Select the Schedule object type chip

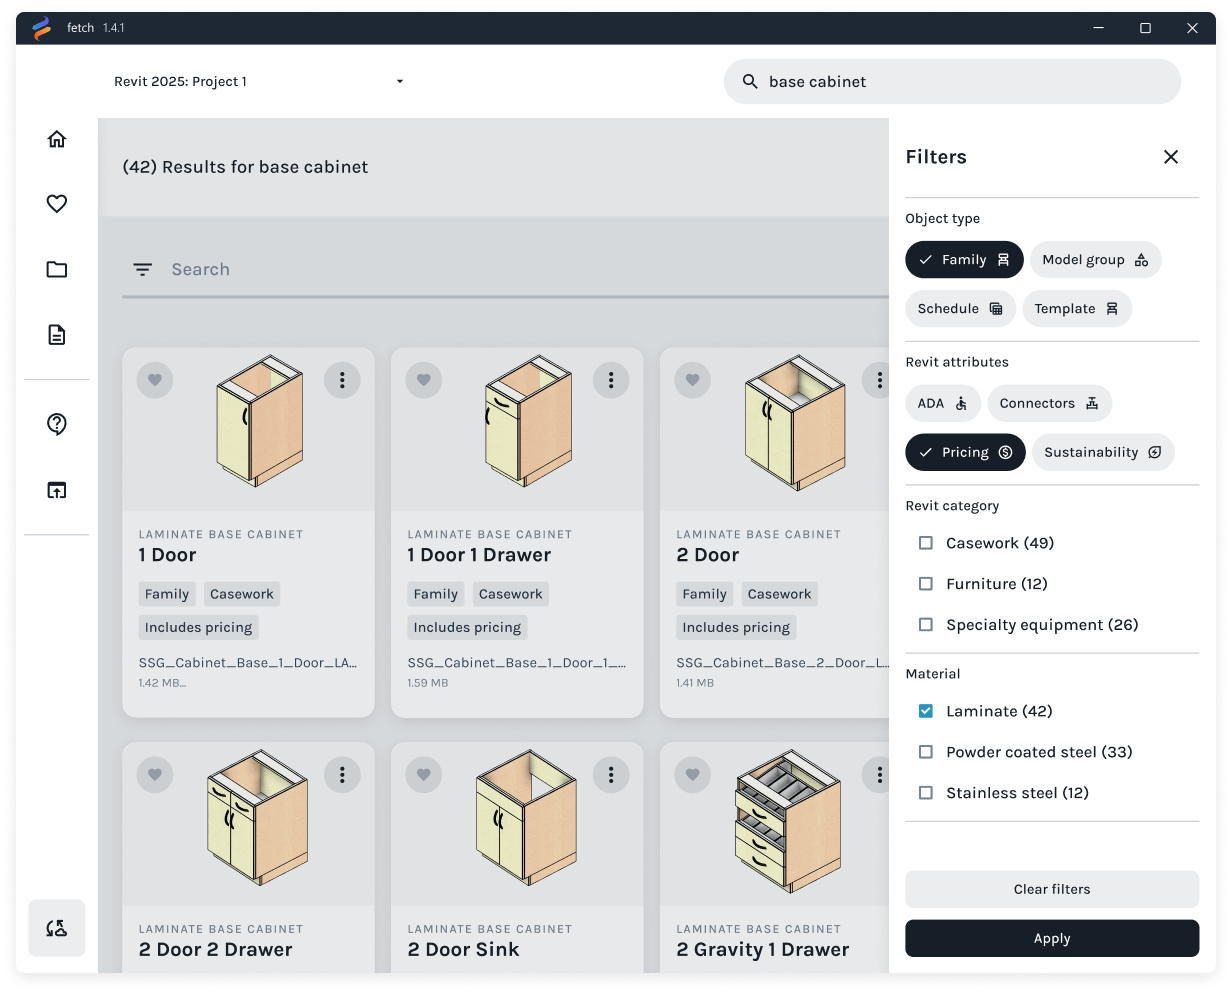click(960, 309)
